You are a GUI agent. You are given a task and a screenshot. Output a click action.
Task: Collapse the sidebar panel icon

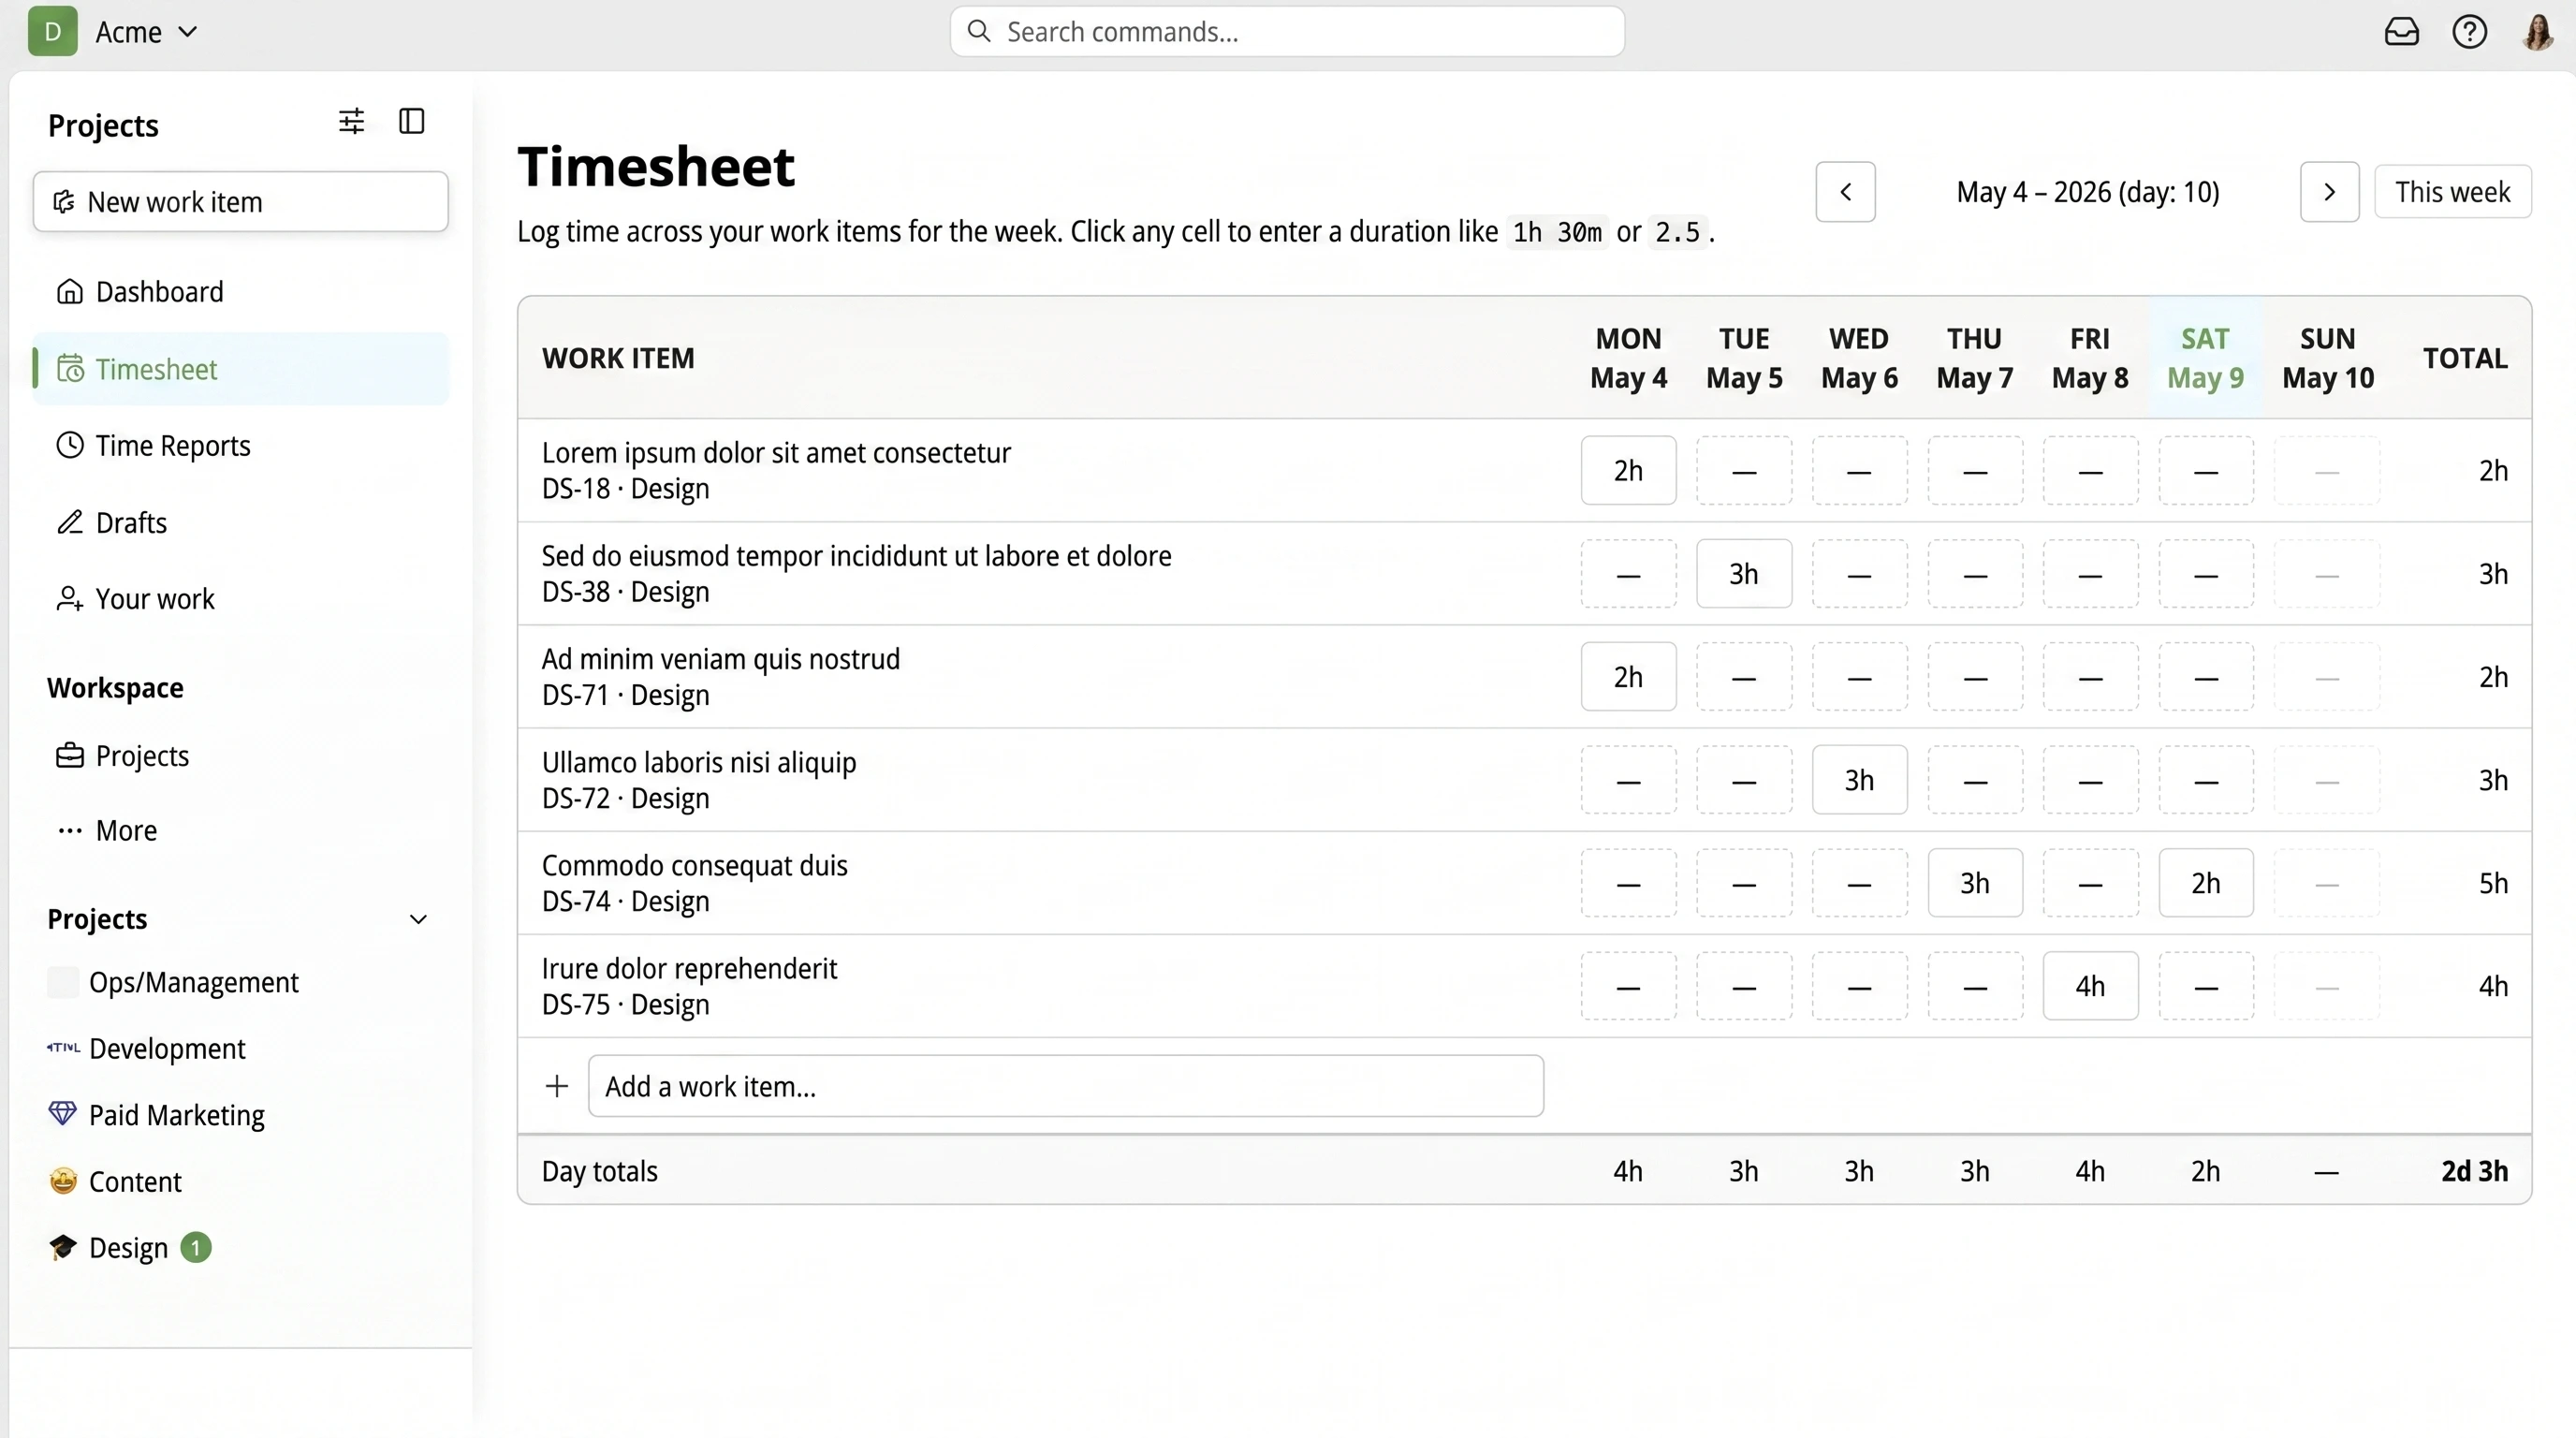[412, 122]
